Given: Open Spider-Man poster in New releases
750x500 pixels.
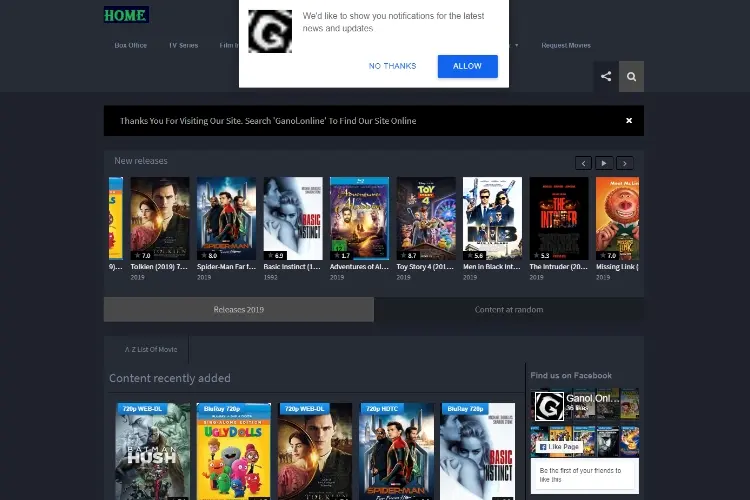Looking at the screenshot, I should pos(226,218).
